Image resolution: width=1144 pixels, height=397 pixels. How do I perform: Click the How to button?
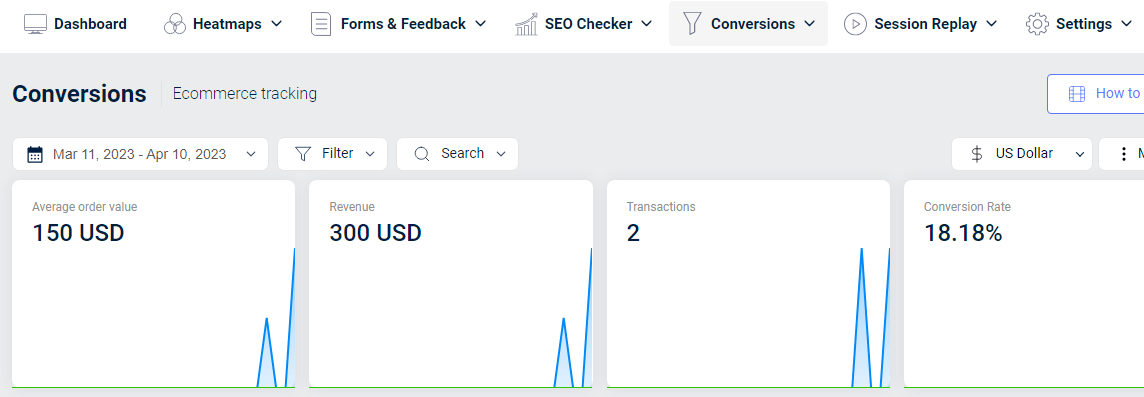click(x=1096, y=94)
